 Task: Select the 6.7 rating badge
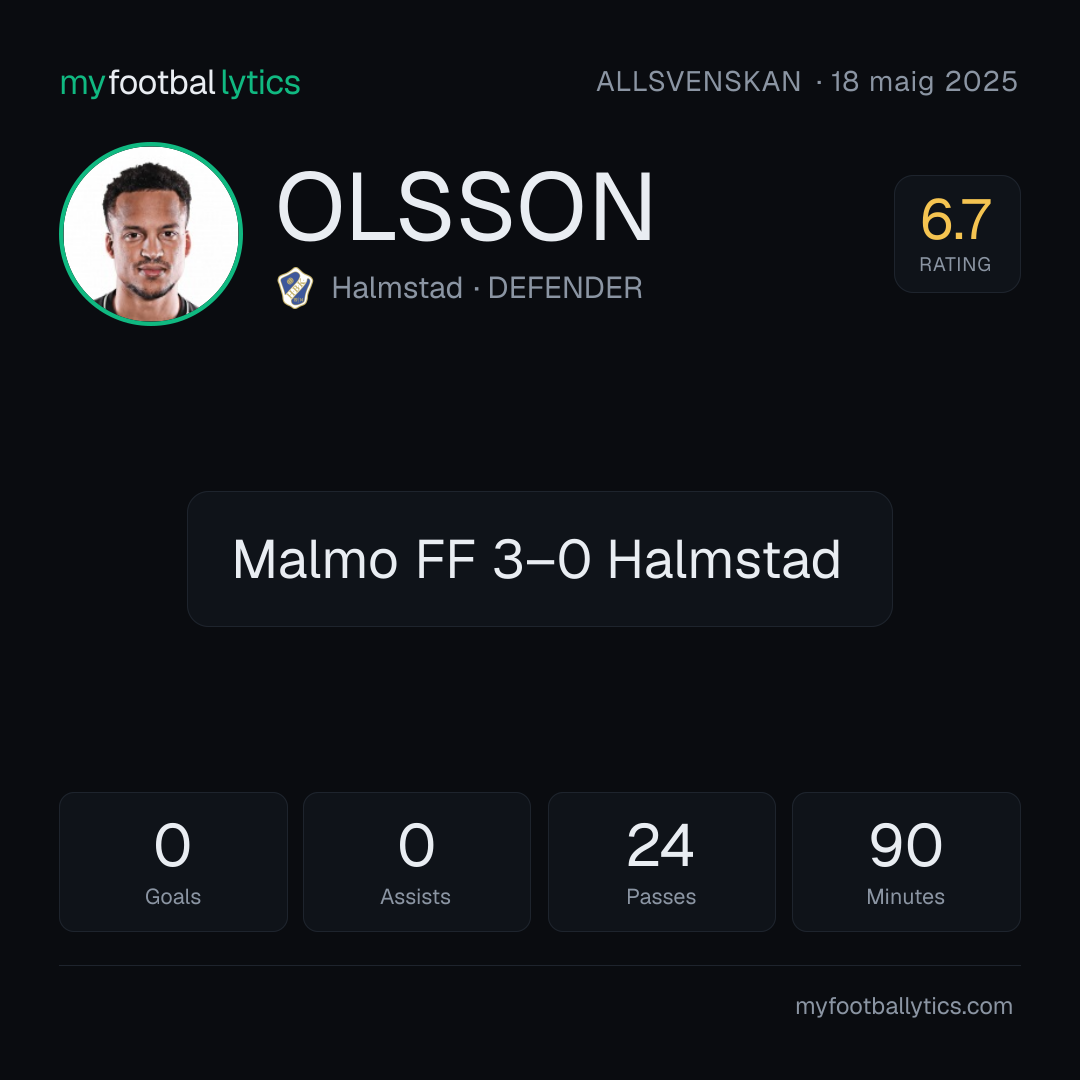pos(957,233)
